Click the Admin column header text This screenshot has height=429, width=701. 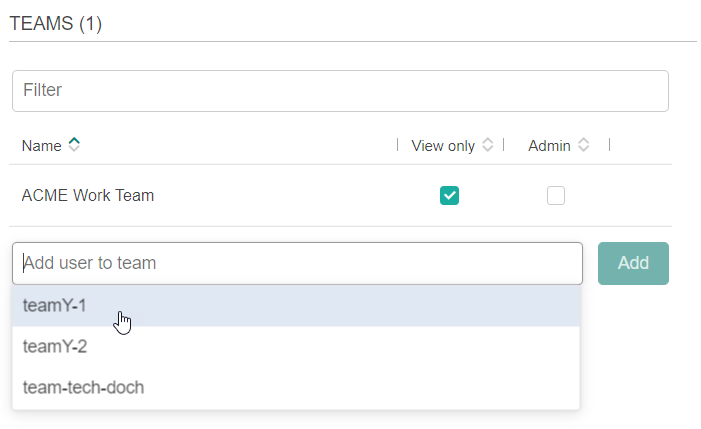[549, 146]
